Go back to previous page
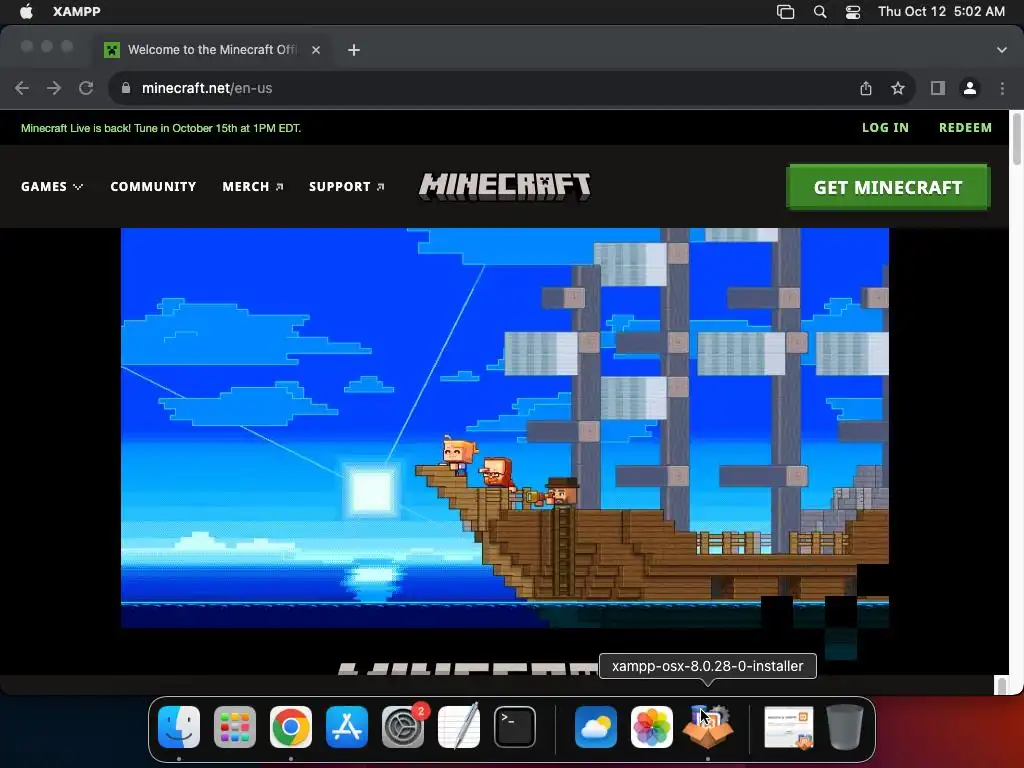 [22, 88]
